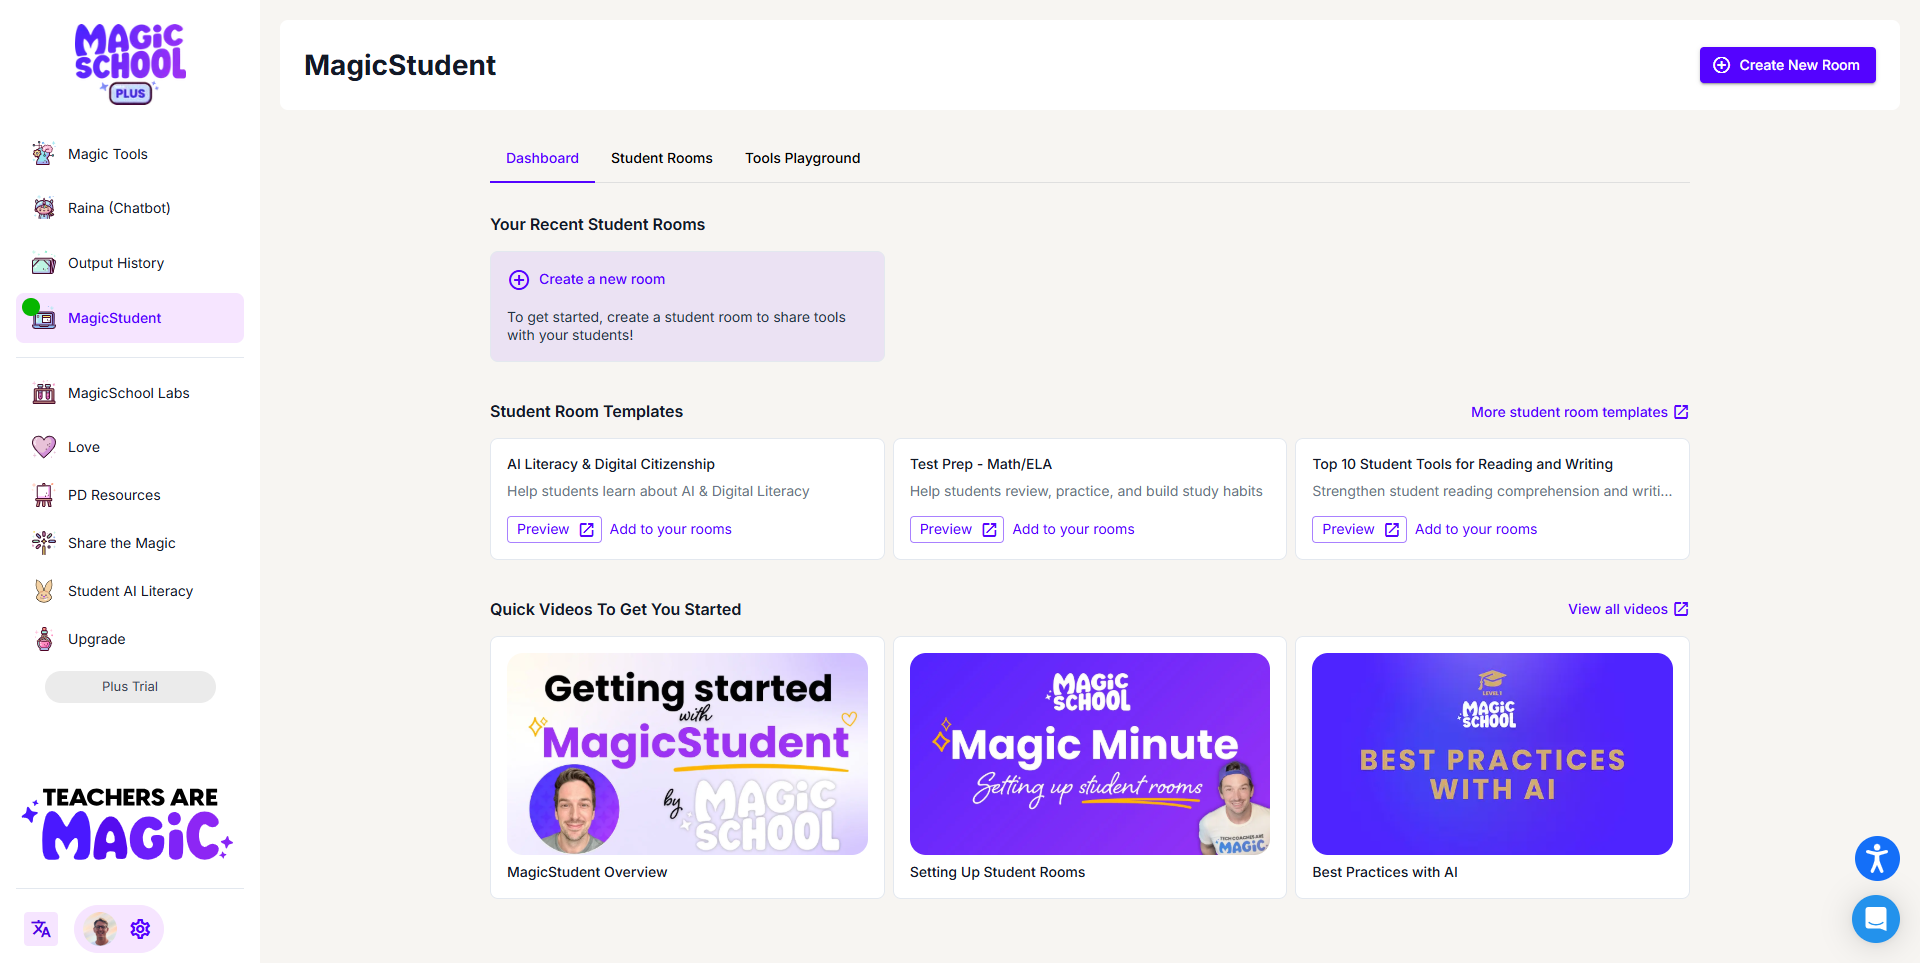This screenshot has width=1920, height=963.
Task: Play the MagicStudent Overview video thumbnail
Action: tap(687, 754)
